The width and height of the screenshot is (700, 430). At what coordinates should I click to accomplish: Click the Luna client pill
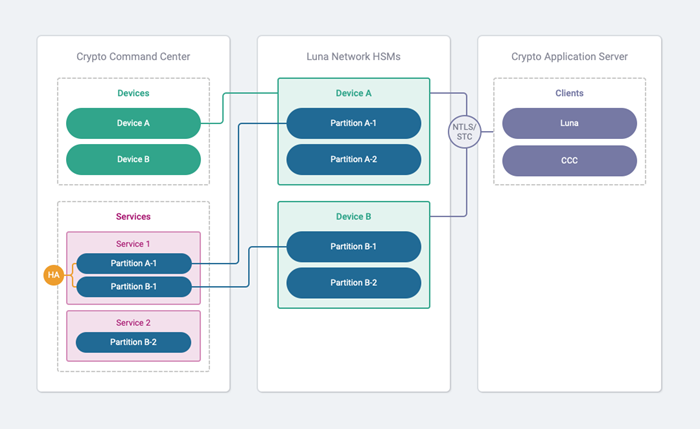[569, 124]
